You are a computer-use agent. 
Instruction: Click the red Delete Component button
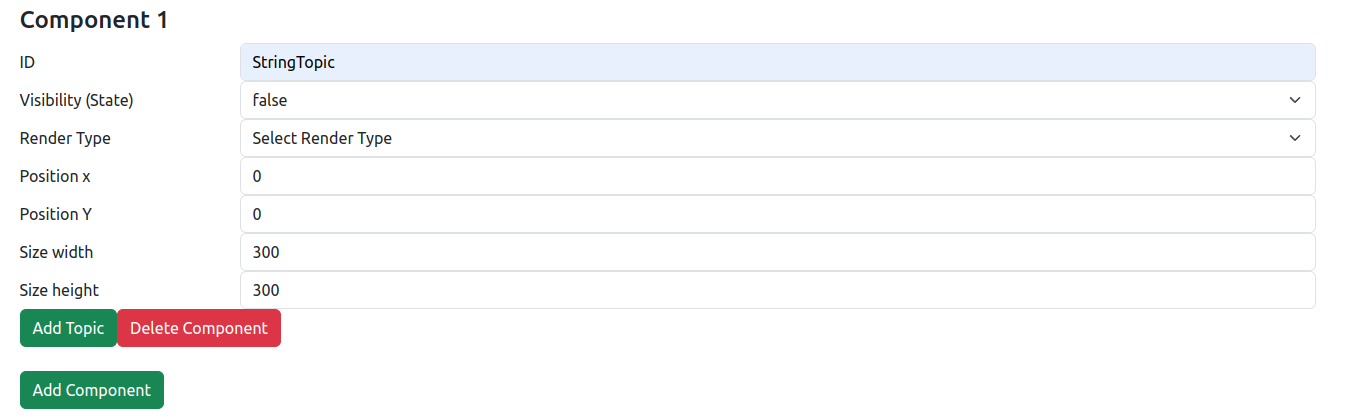[x=199, y=328]
